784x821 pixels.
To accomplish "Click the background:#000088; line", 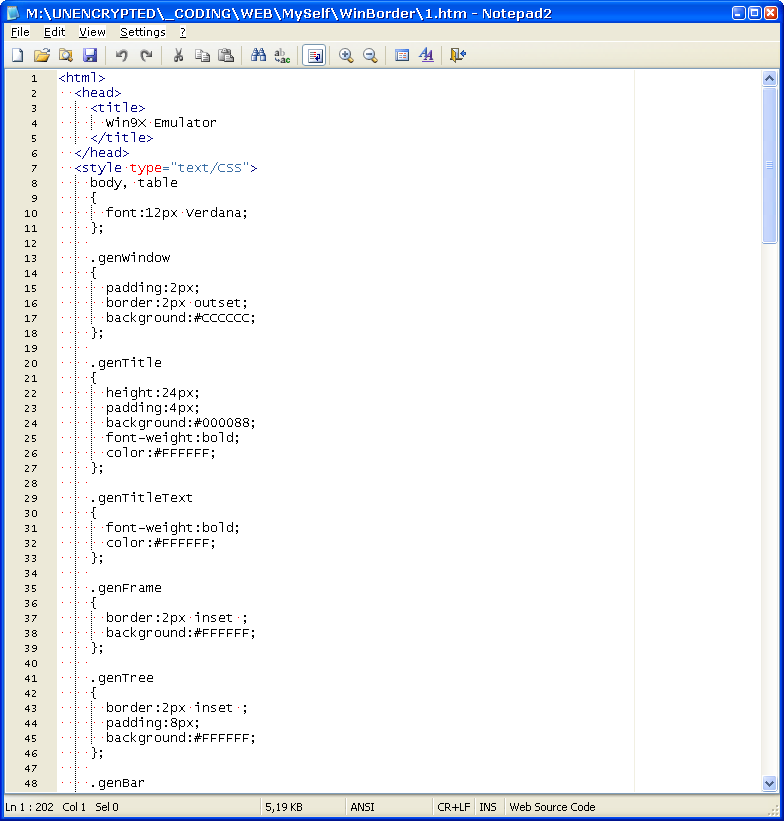I will tap(181, 423).
